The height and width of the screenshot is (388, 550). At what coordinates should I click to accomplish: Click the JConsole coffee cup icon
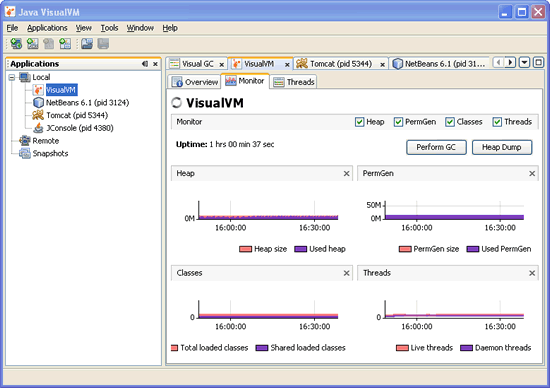click(38, 128)
